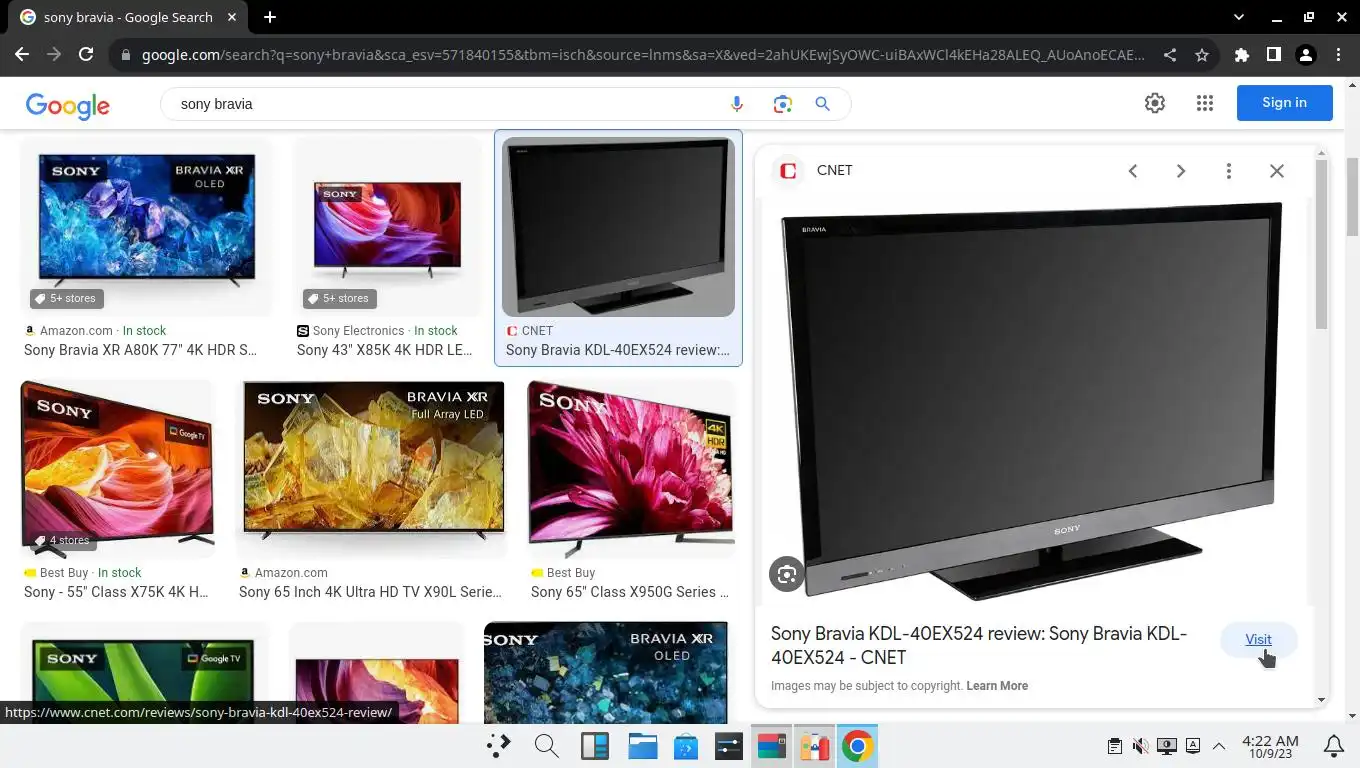Screen dimensions: 1360x768
Task: Start voice search with microphone
Action: click(737, 104)
